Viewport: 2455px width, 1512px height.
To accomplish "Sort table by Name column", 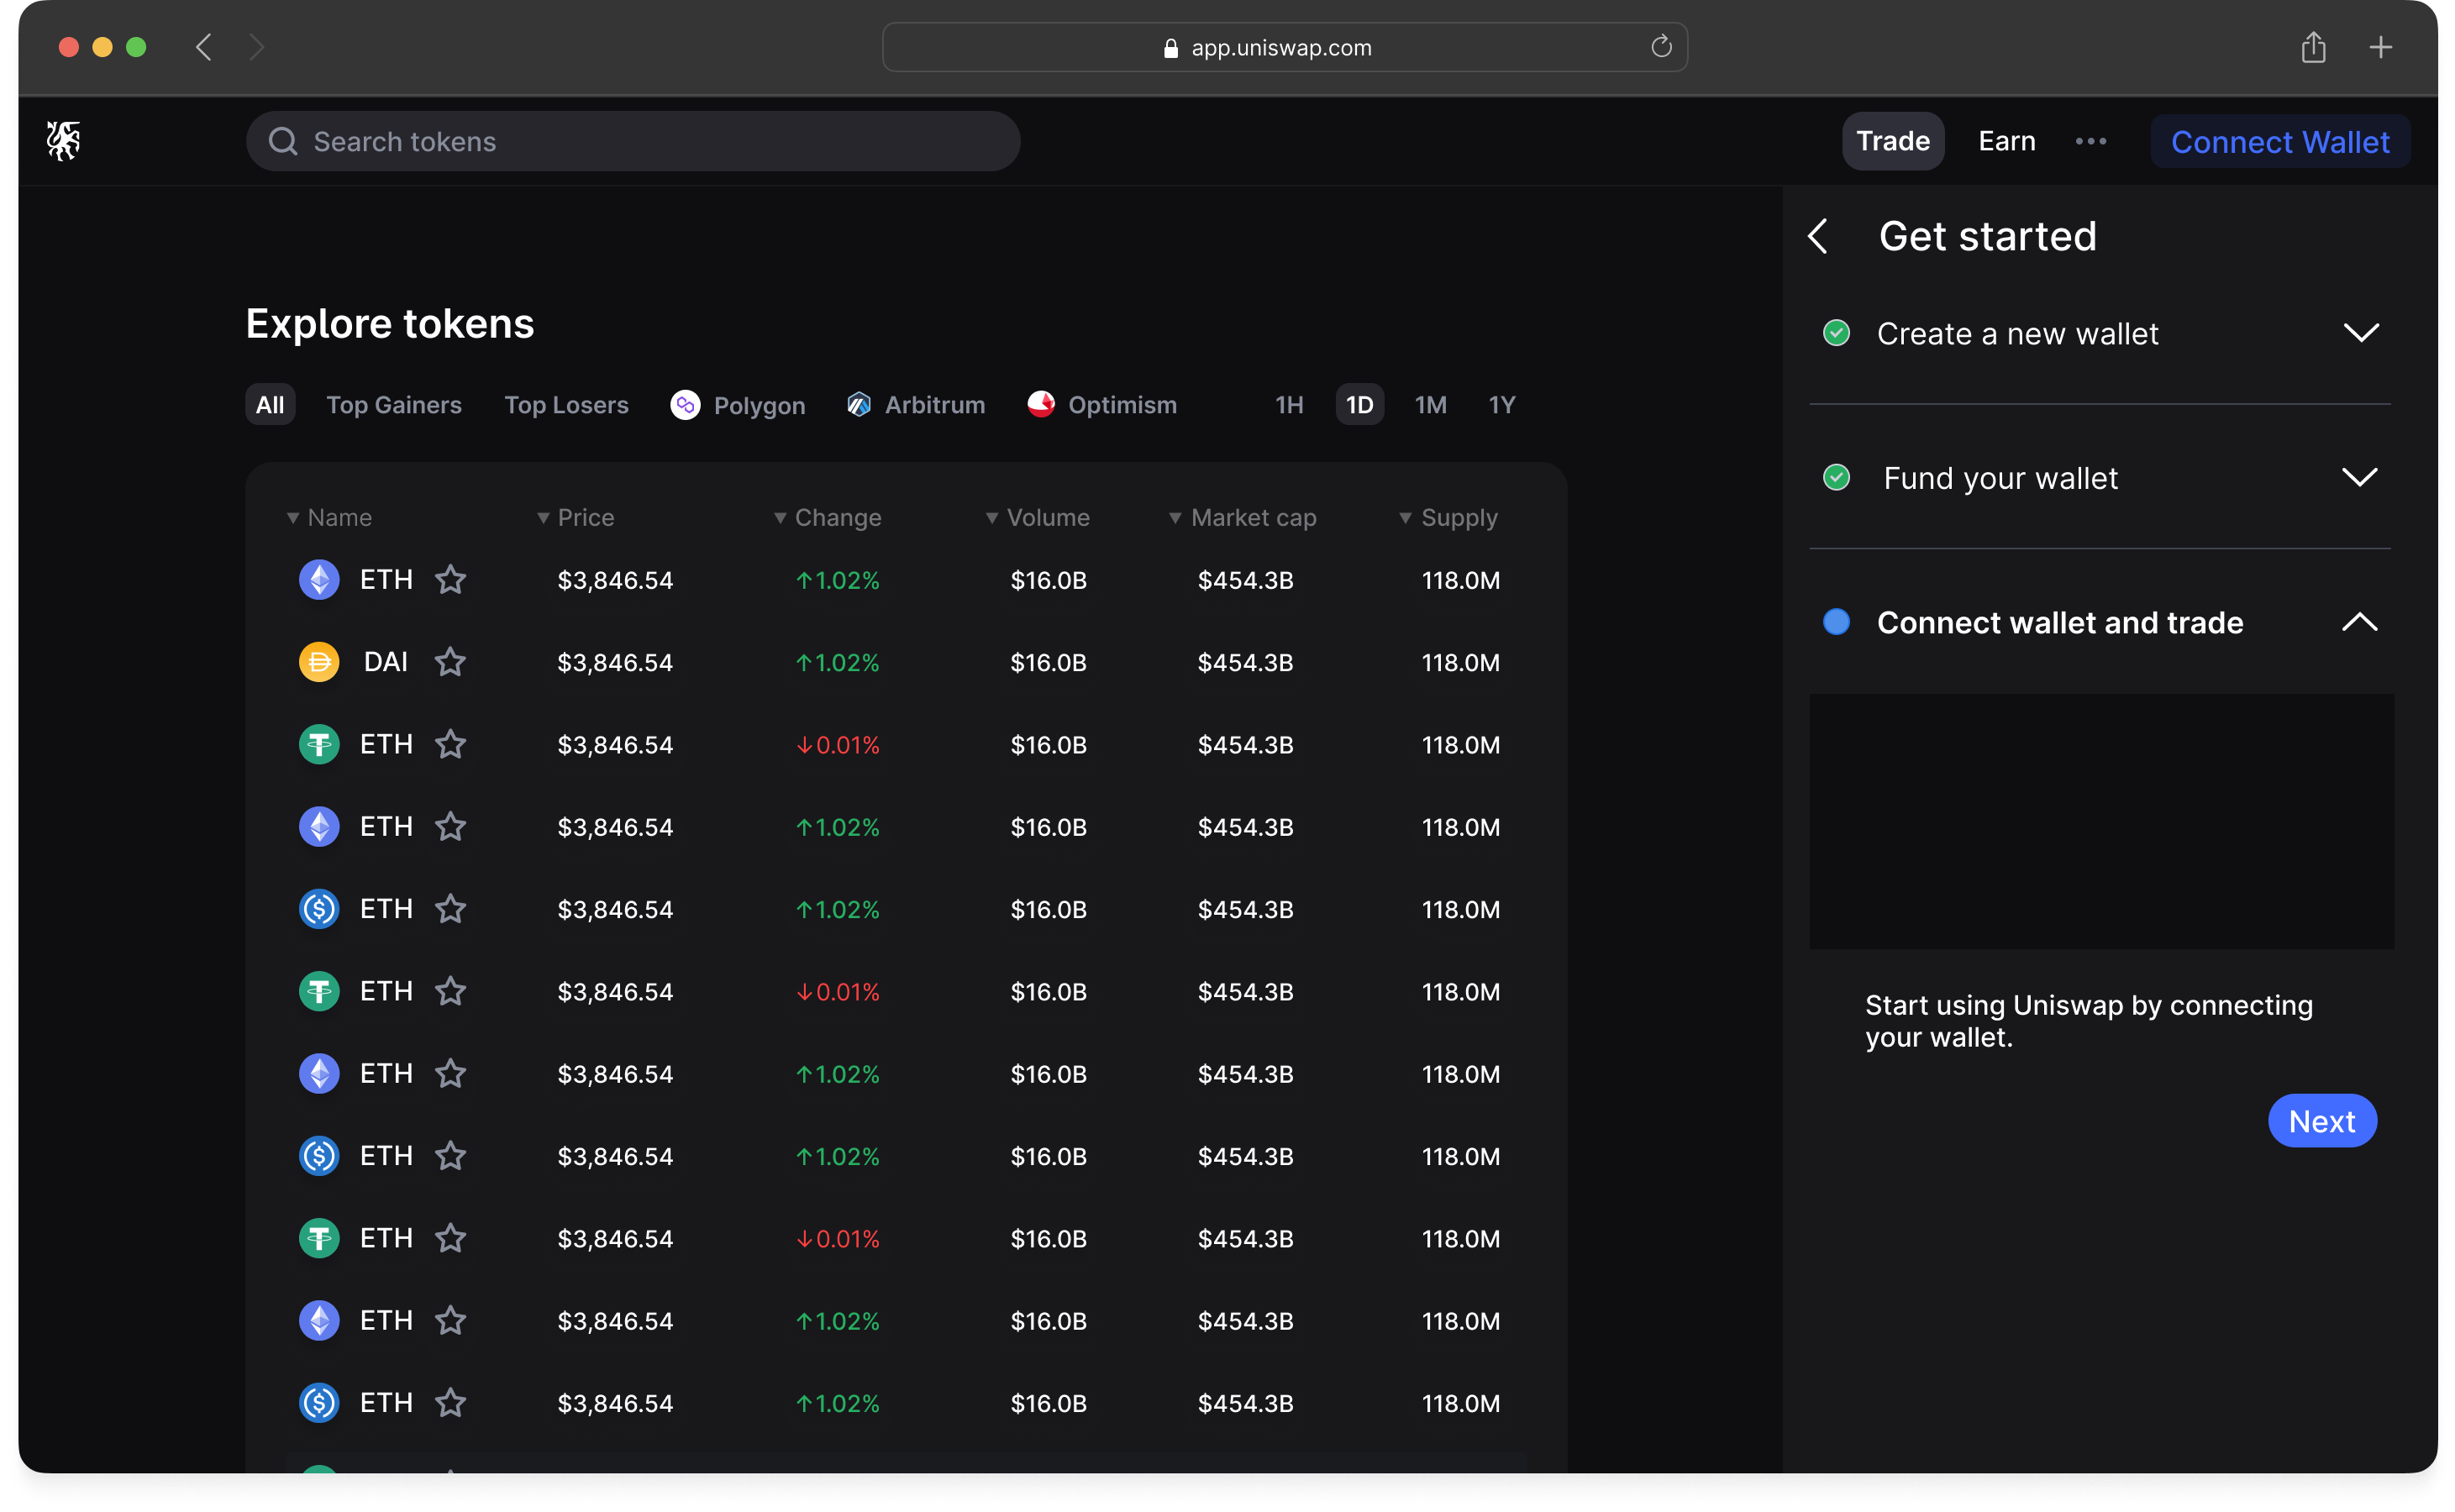I will [329, 517].
